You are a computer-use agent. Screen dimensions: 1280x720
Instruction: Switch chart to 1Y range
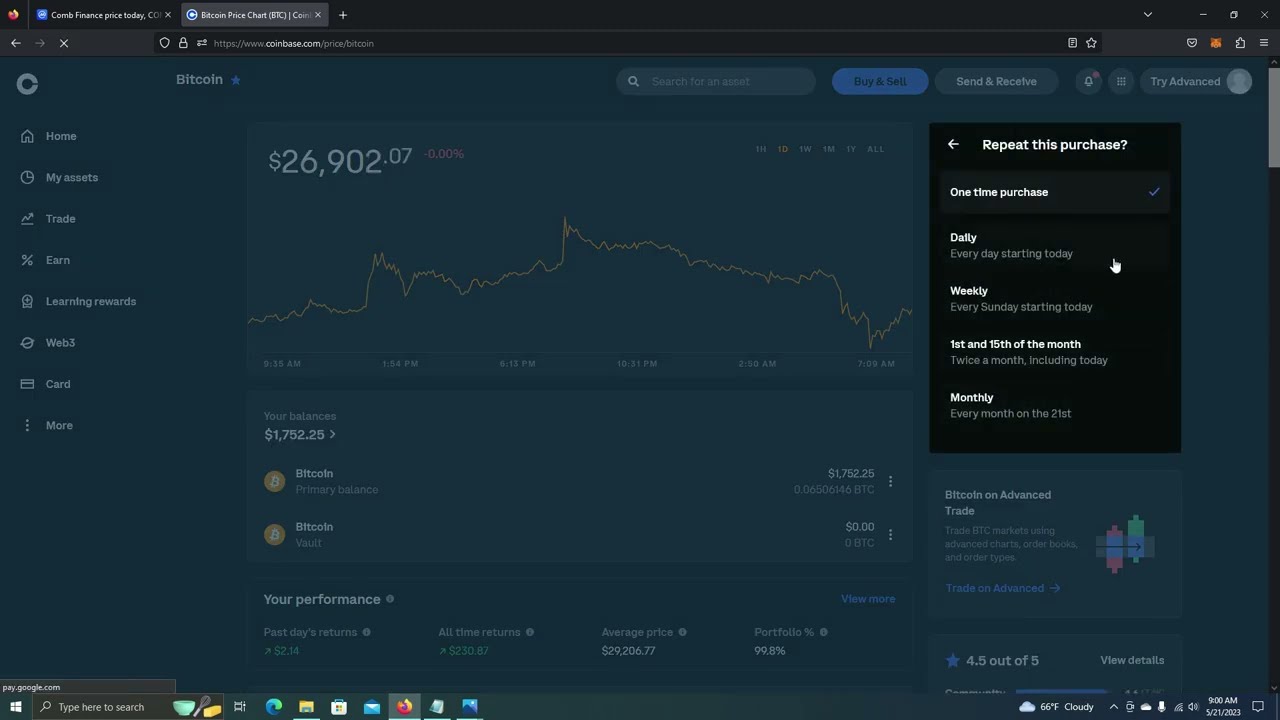point(851,149)
